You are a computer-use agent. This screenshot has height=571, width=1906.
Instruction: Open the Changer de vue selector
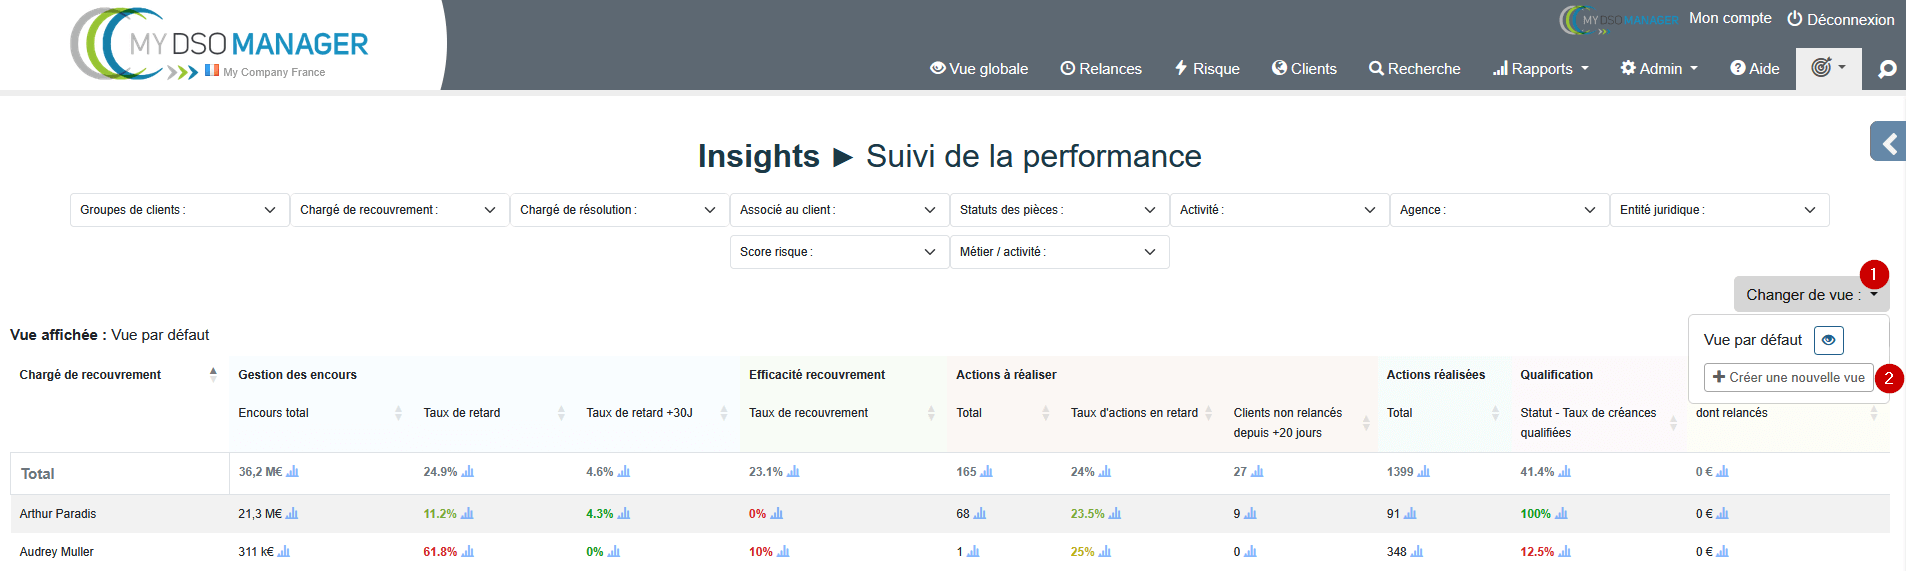click(1810, 294)
